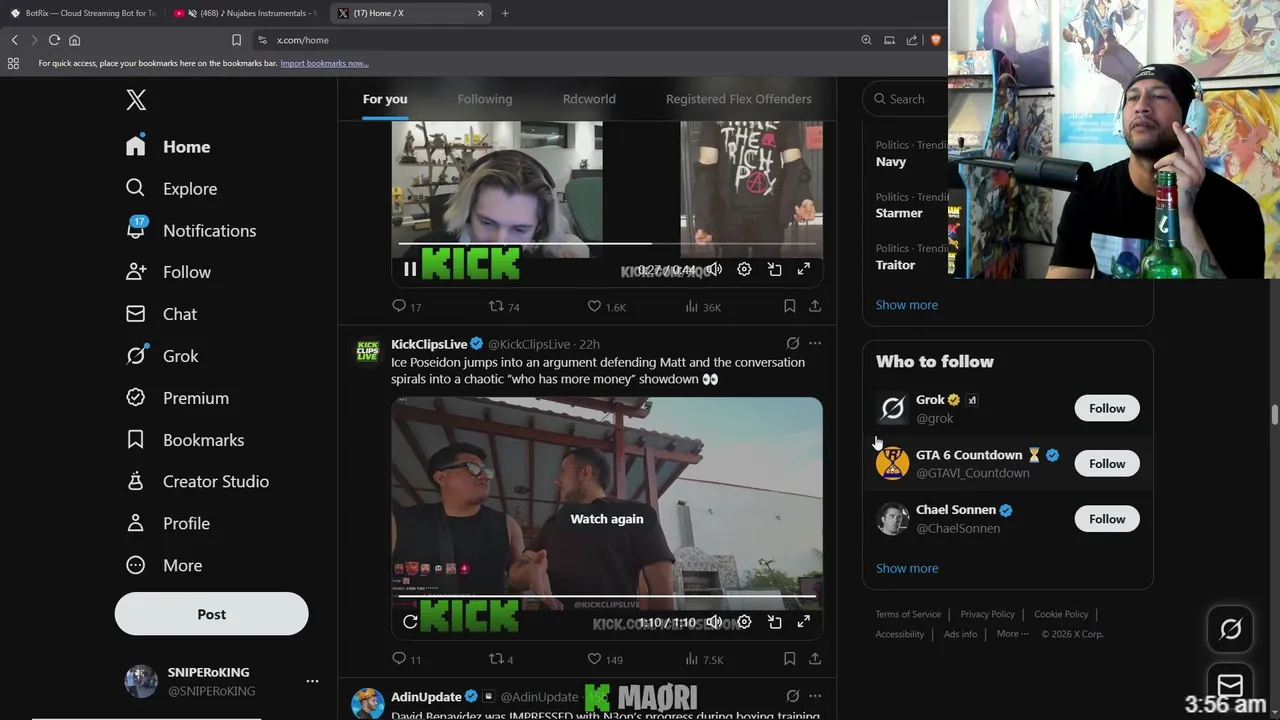
Task: Like the post with 149 likes
Action: [605, 659]
